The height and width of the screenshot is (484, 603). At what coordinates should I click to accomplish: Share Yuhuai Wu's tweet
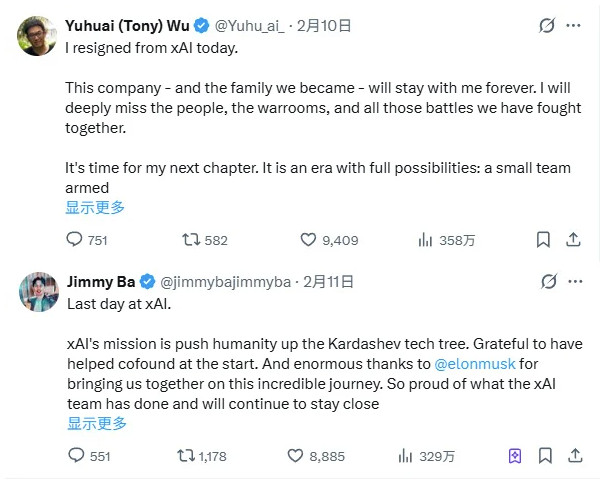573,240
